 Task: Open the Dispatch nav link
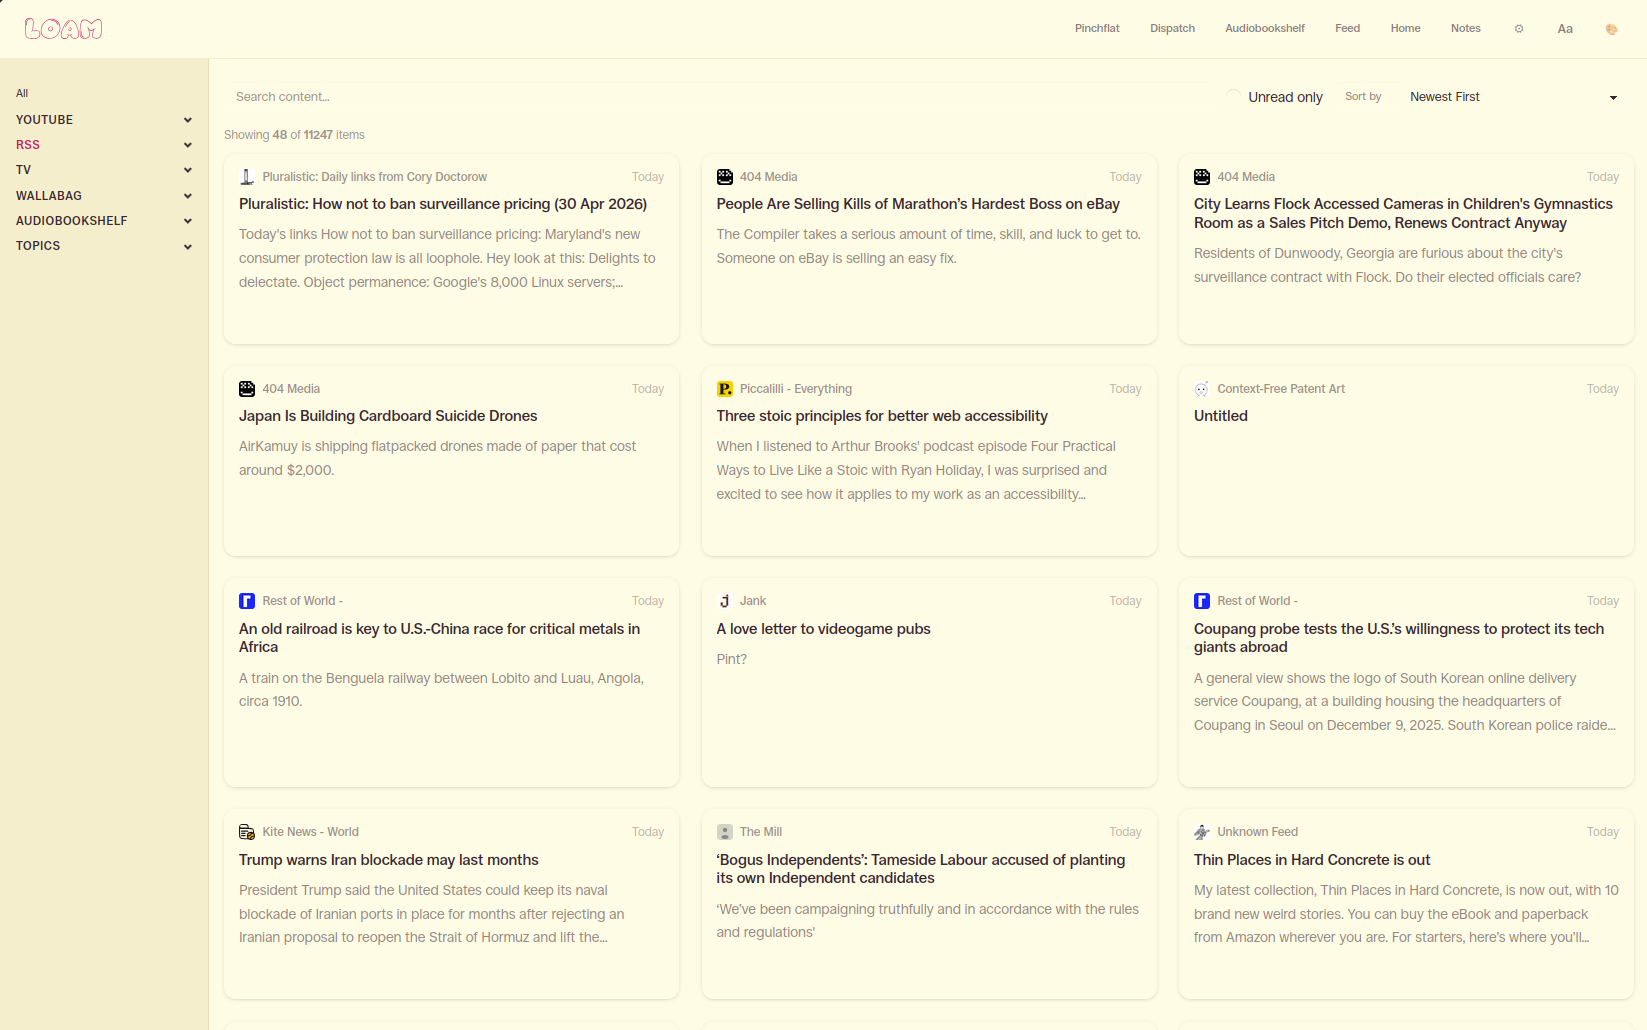tap(1172, 29)
